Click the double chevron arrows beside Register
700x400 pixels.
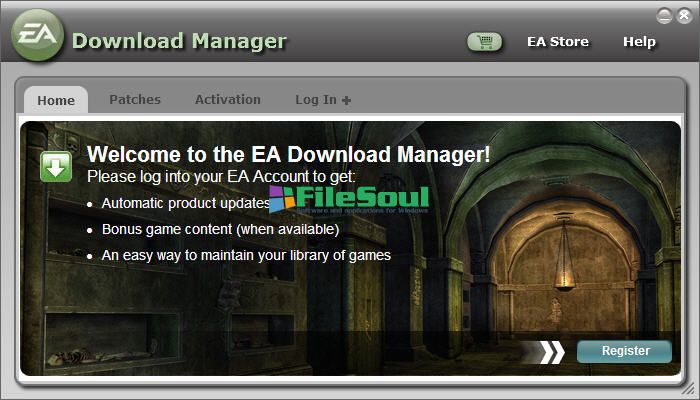pos(552,352)
